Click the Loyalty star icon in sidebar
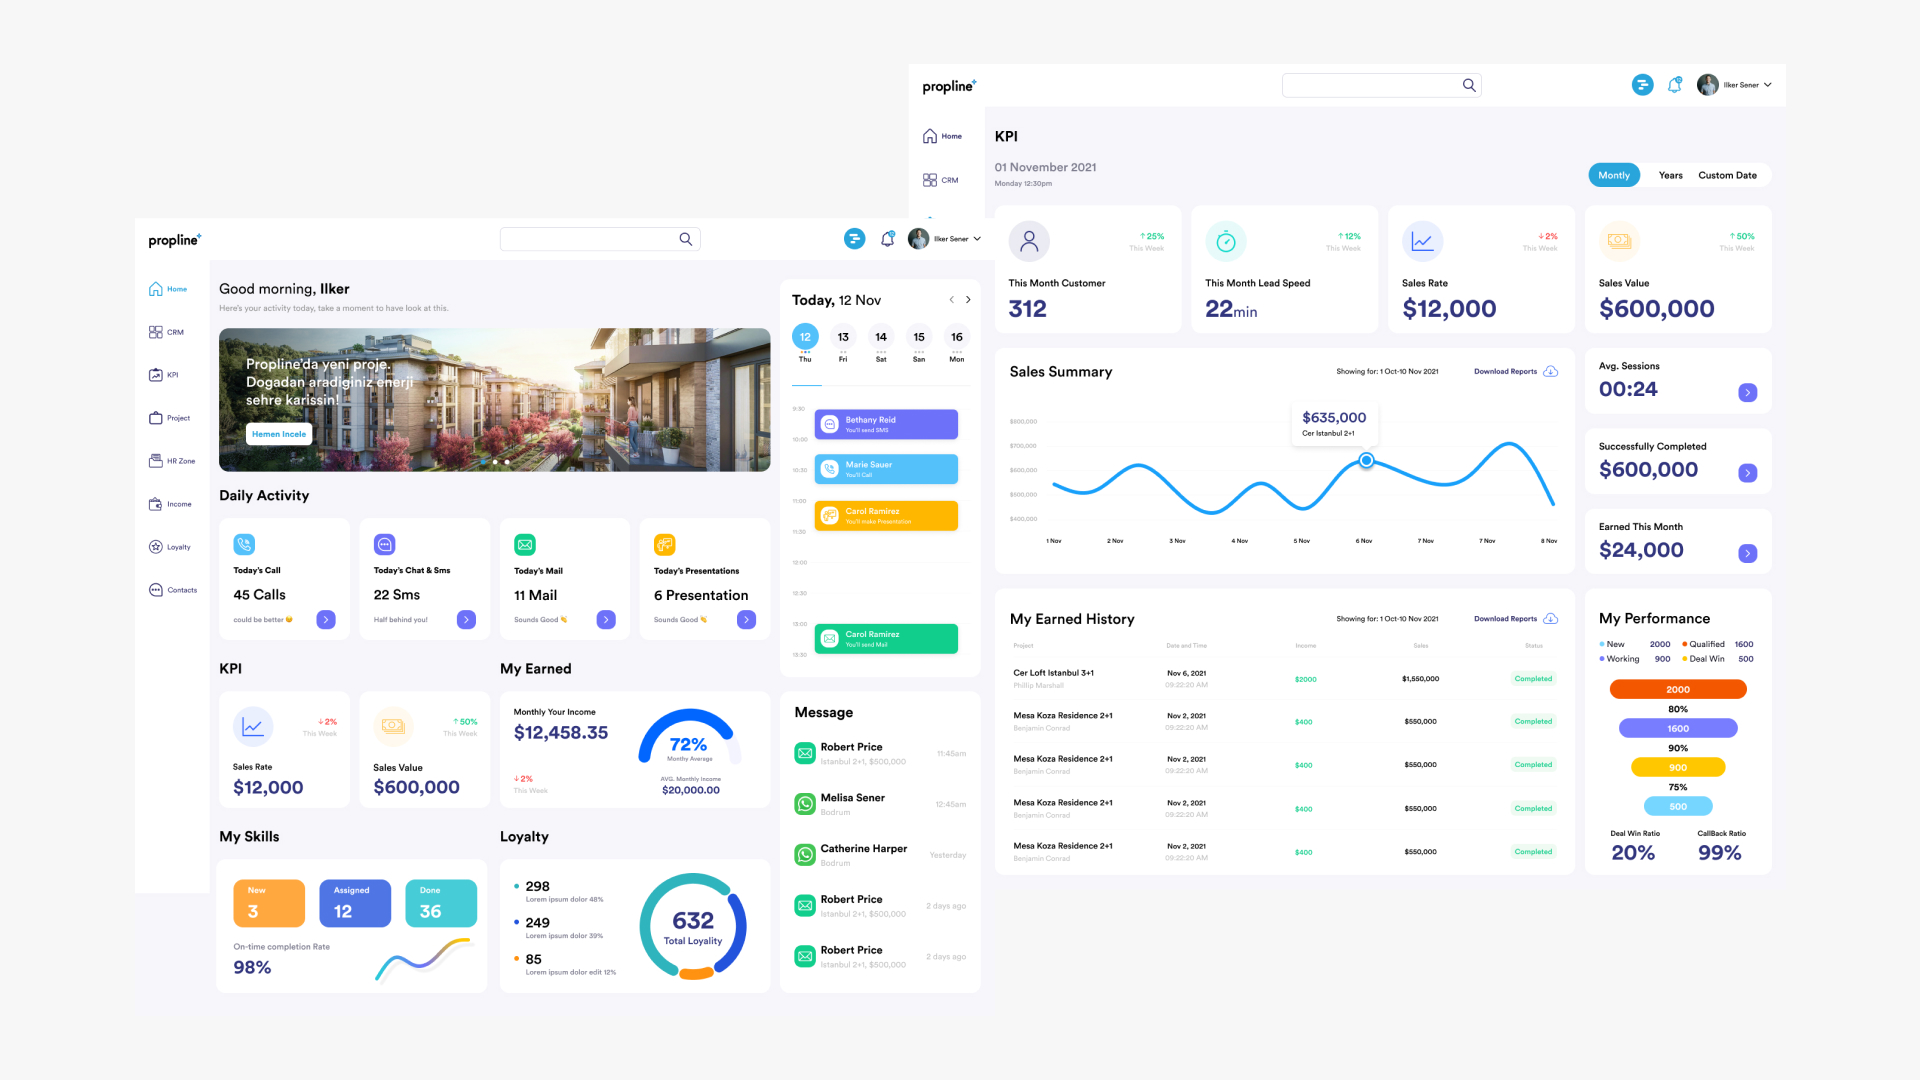 click(x=156, y=547)
